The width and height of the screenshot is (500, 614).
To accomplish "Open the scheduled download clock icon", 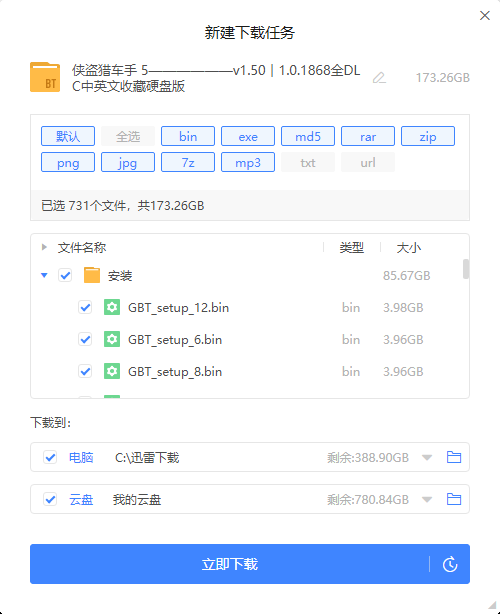I will [450, 564].
